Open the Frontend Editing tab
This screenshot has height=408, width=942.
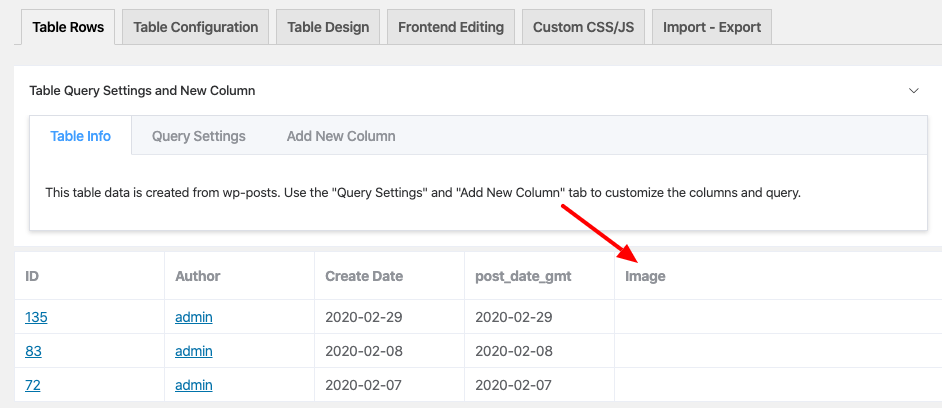tap(451, 27)
